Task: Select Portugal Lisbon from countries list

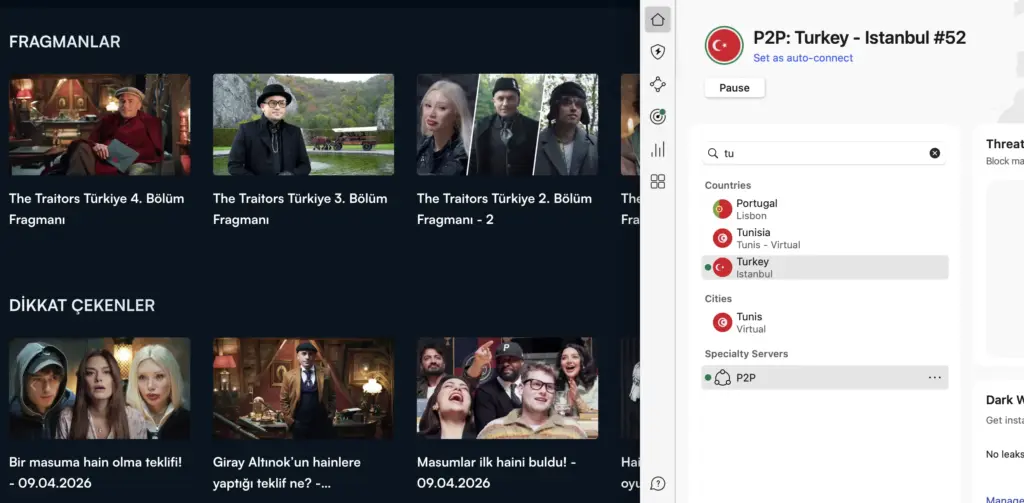Action: pyautogui.click(x=756, y=209)
